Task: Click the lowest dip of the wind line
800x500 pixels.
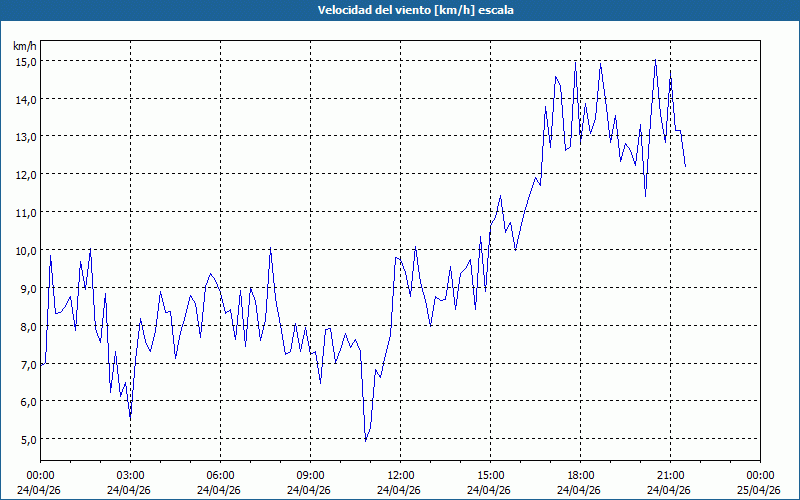Action: pyautogui.click(x=366, y=440)
